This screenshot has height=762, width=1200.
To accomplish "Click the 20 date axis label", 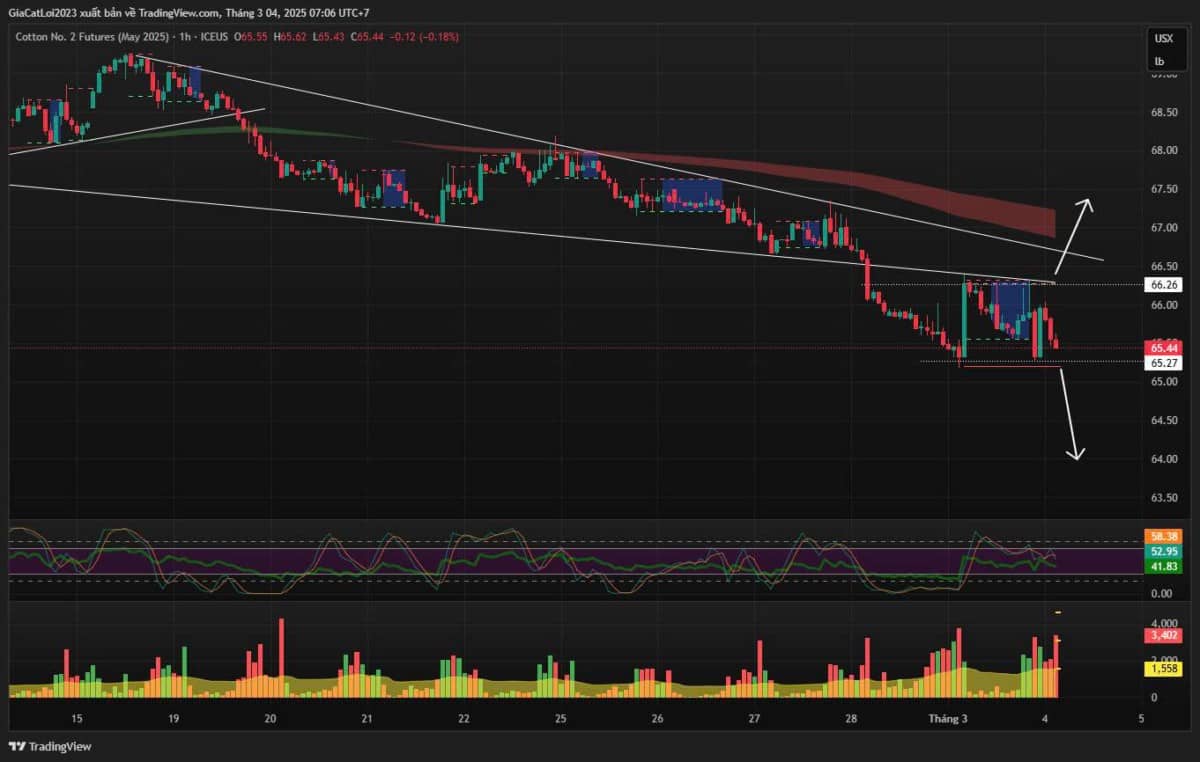I will [270, 718].
